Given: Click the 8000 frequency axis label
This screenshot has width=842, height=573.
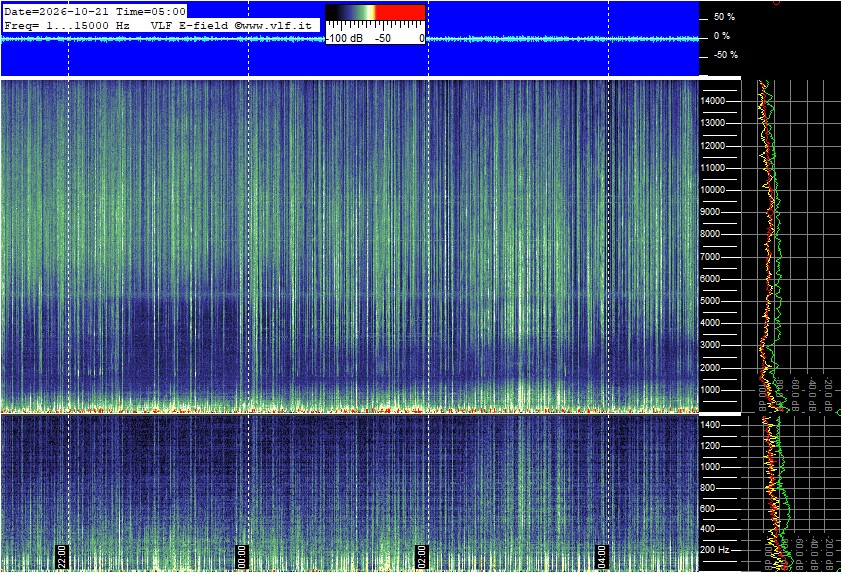Looking at the screenshot, I should pos(710,234).
